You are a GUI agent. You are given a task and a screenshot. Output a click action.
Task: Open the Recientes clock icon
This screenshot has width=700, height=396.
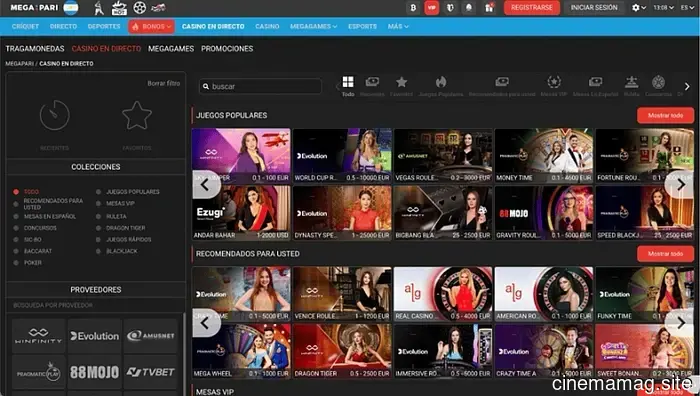(x=54, y=116)
